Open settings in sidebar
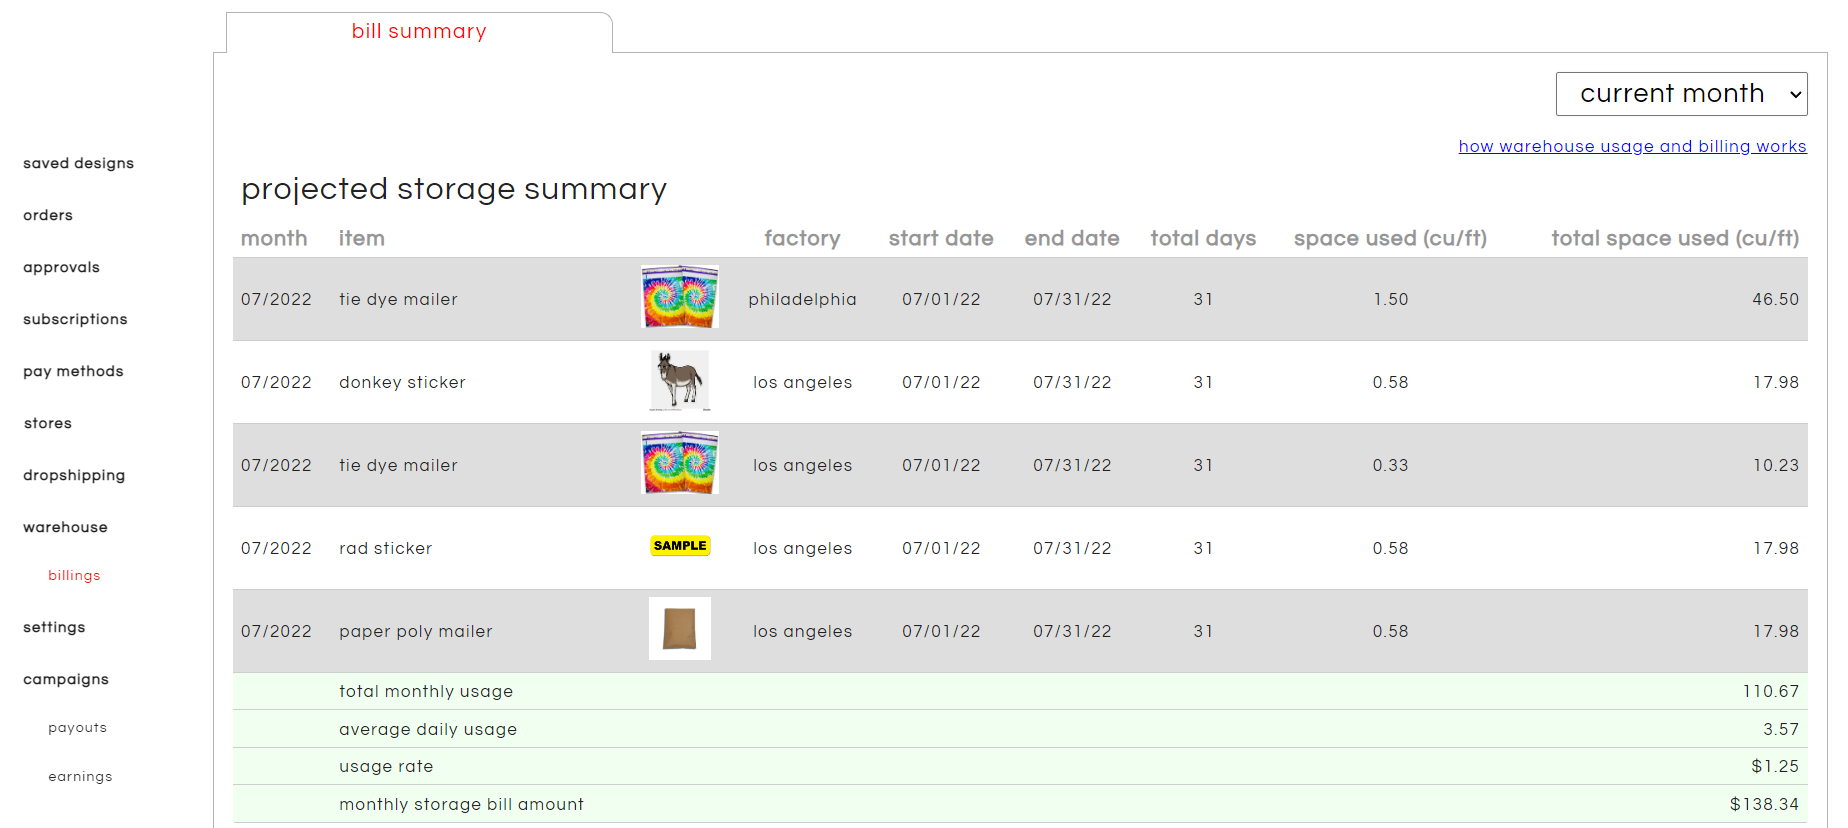This screenshot has height=828, width=1848. 54,627
